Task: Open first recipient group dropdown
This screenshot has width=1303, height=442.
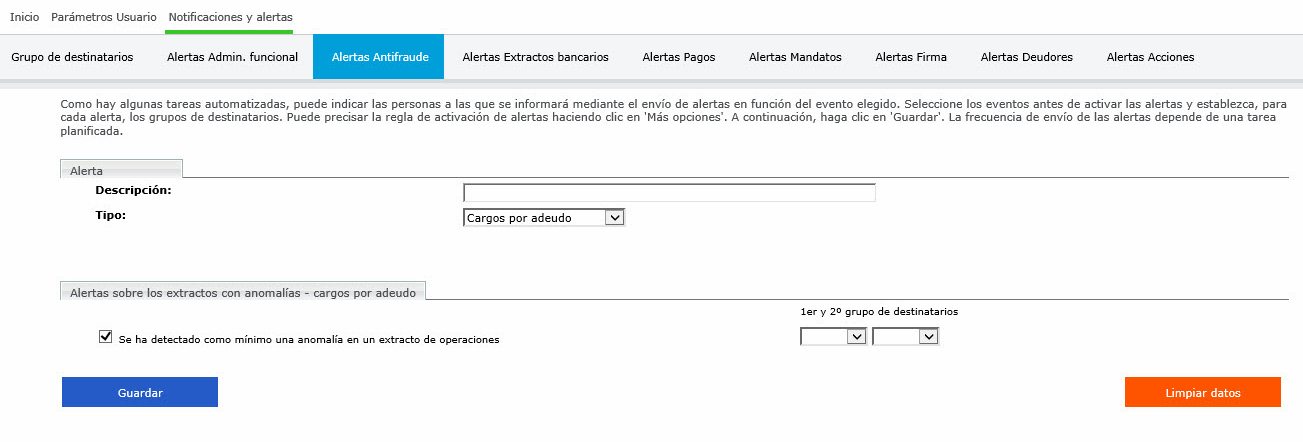Action: [x=833, y=338]
